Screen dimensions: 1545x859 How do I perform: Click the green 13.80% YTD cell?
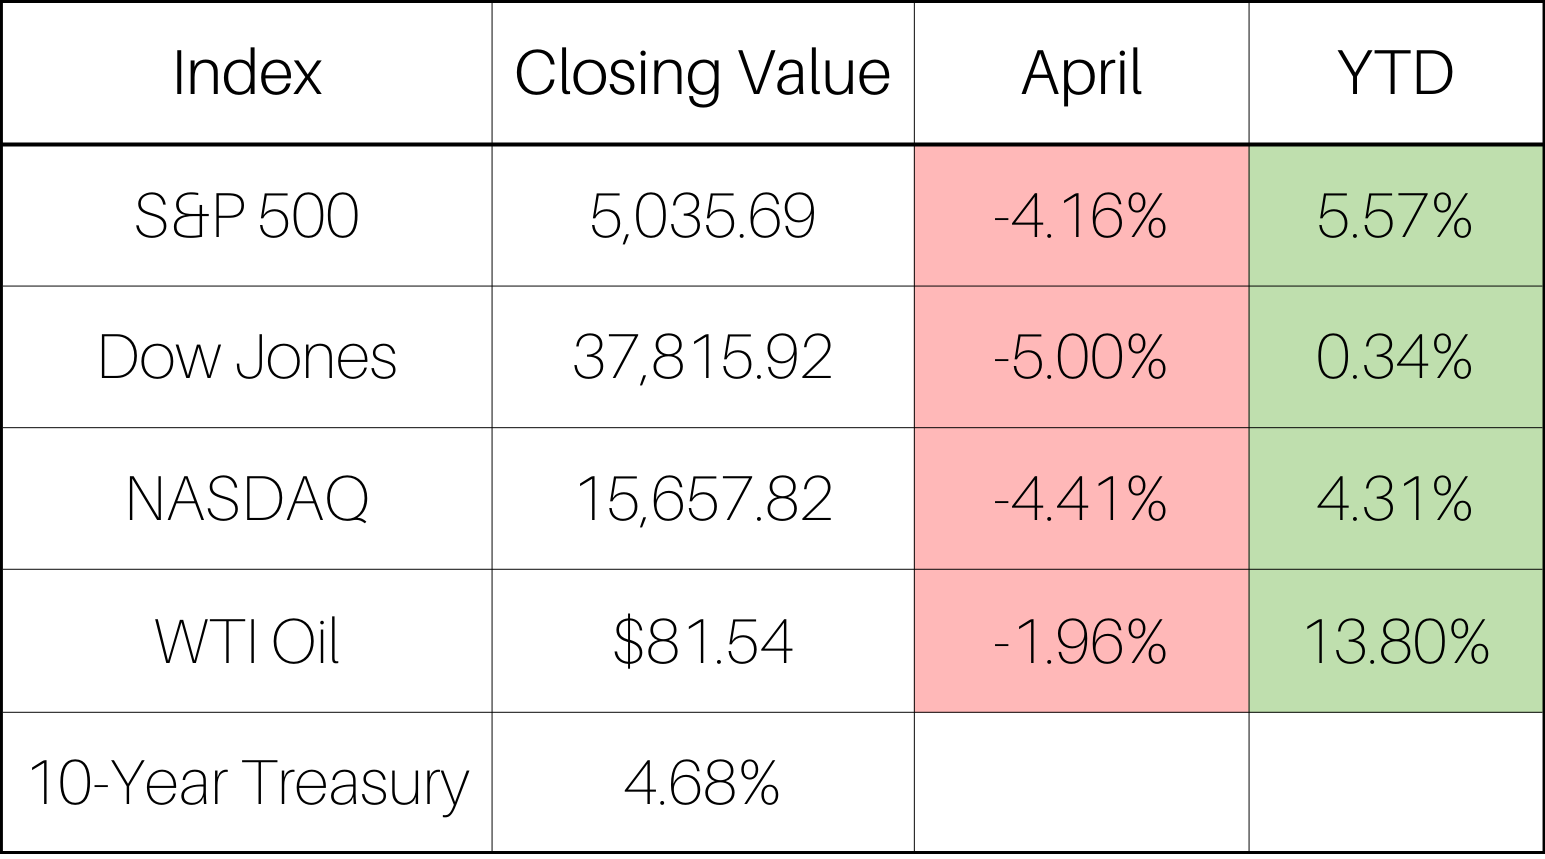click(1395, 641)
